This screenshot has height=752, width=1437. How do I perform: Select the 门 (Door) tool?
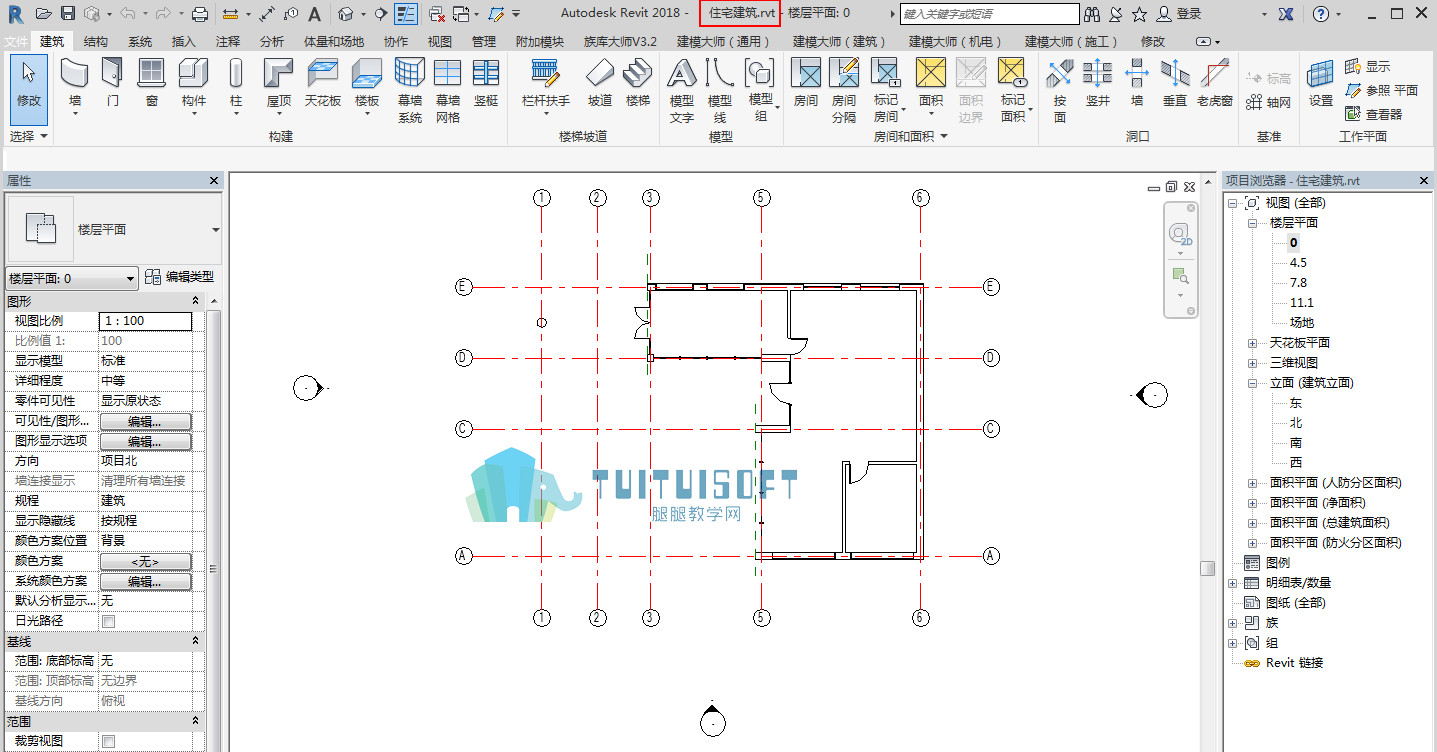(113, 82)
